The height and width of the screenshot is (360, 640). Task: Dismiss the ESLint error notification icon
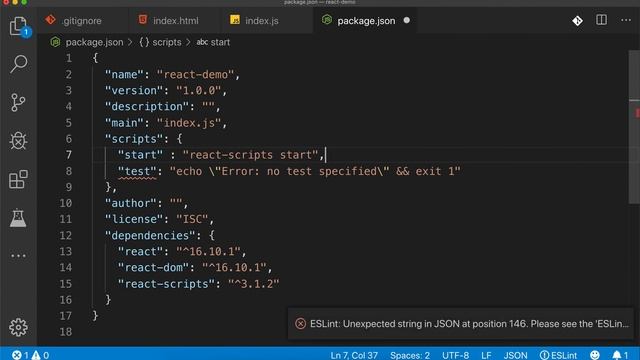point(300,324)
